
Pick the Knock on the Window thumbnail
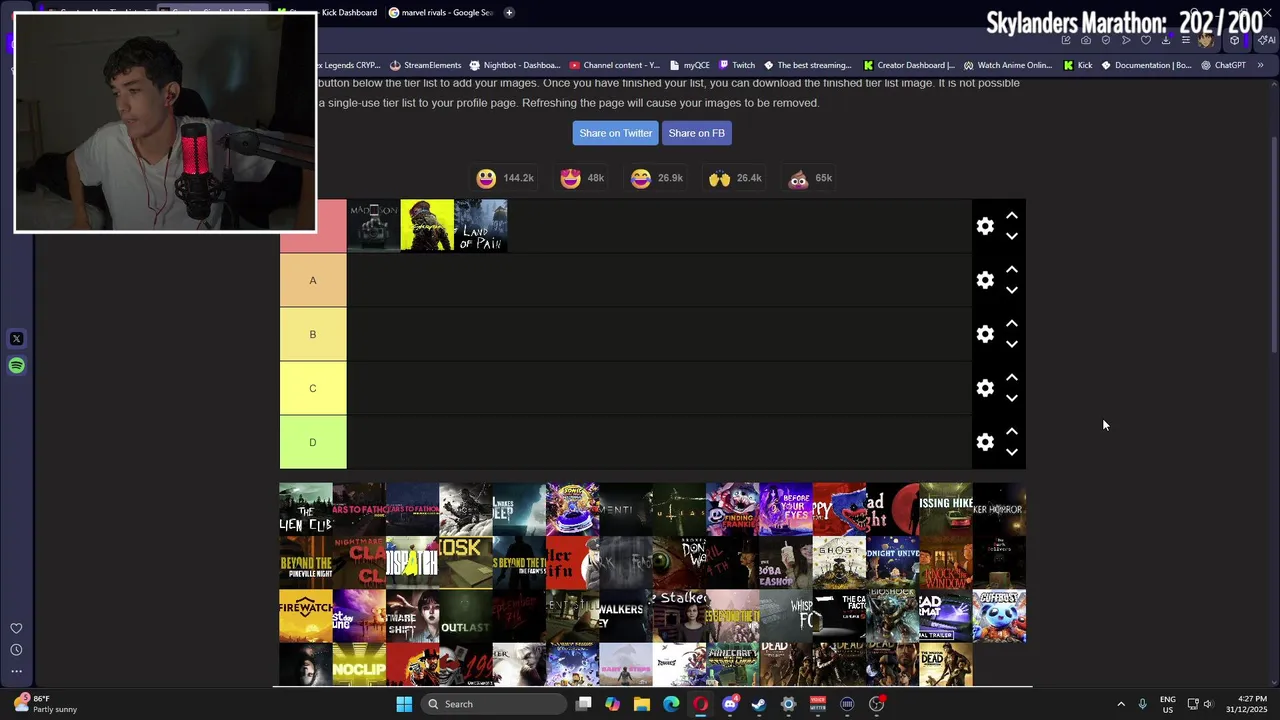(946, 563)
